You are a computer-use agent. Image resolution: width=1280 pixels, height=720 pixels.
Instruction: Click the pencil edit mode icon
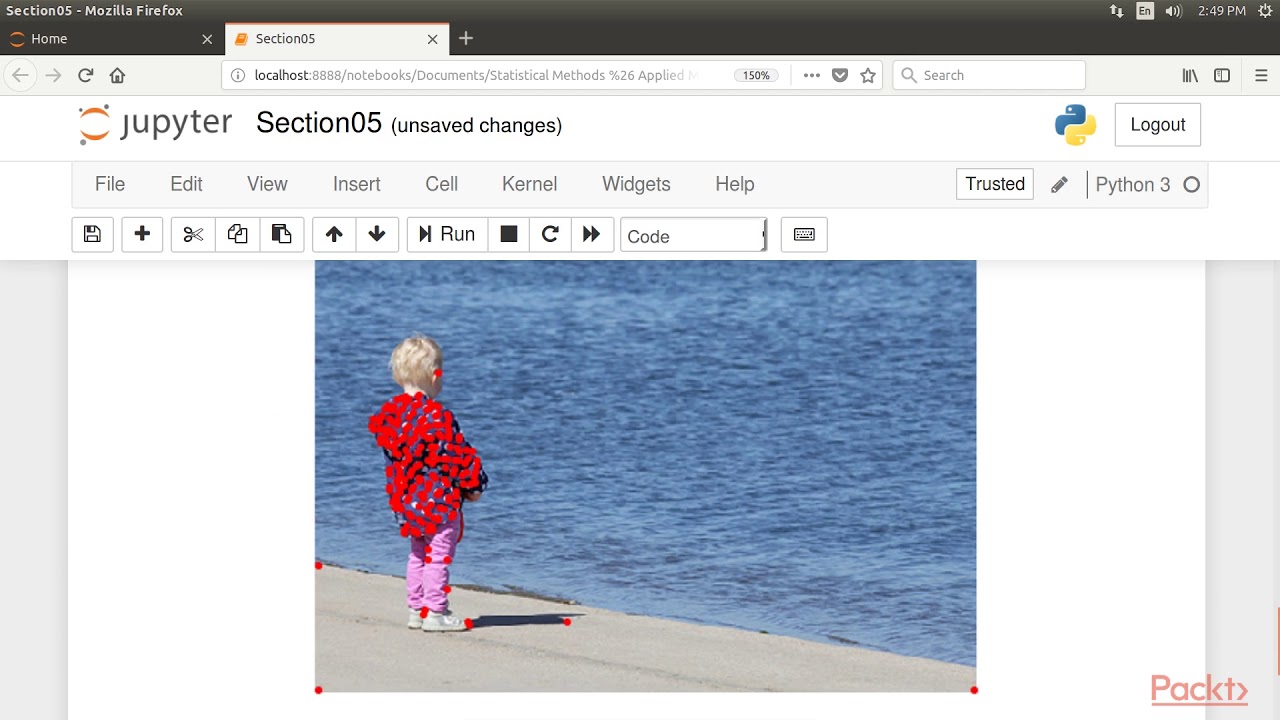point(1059,185)
